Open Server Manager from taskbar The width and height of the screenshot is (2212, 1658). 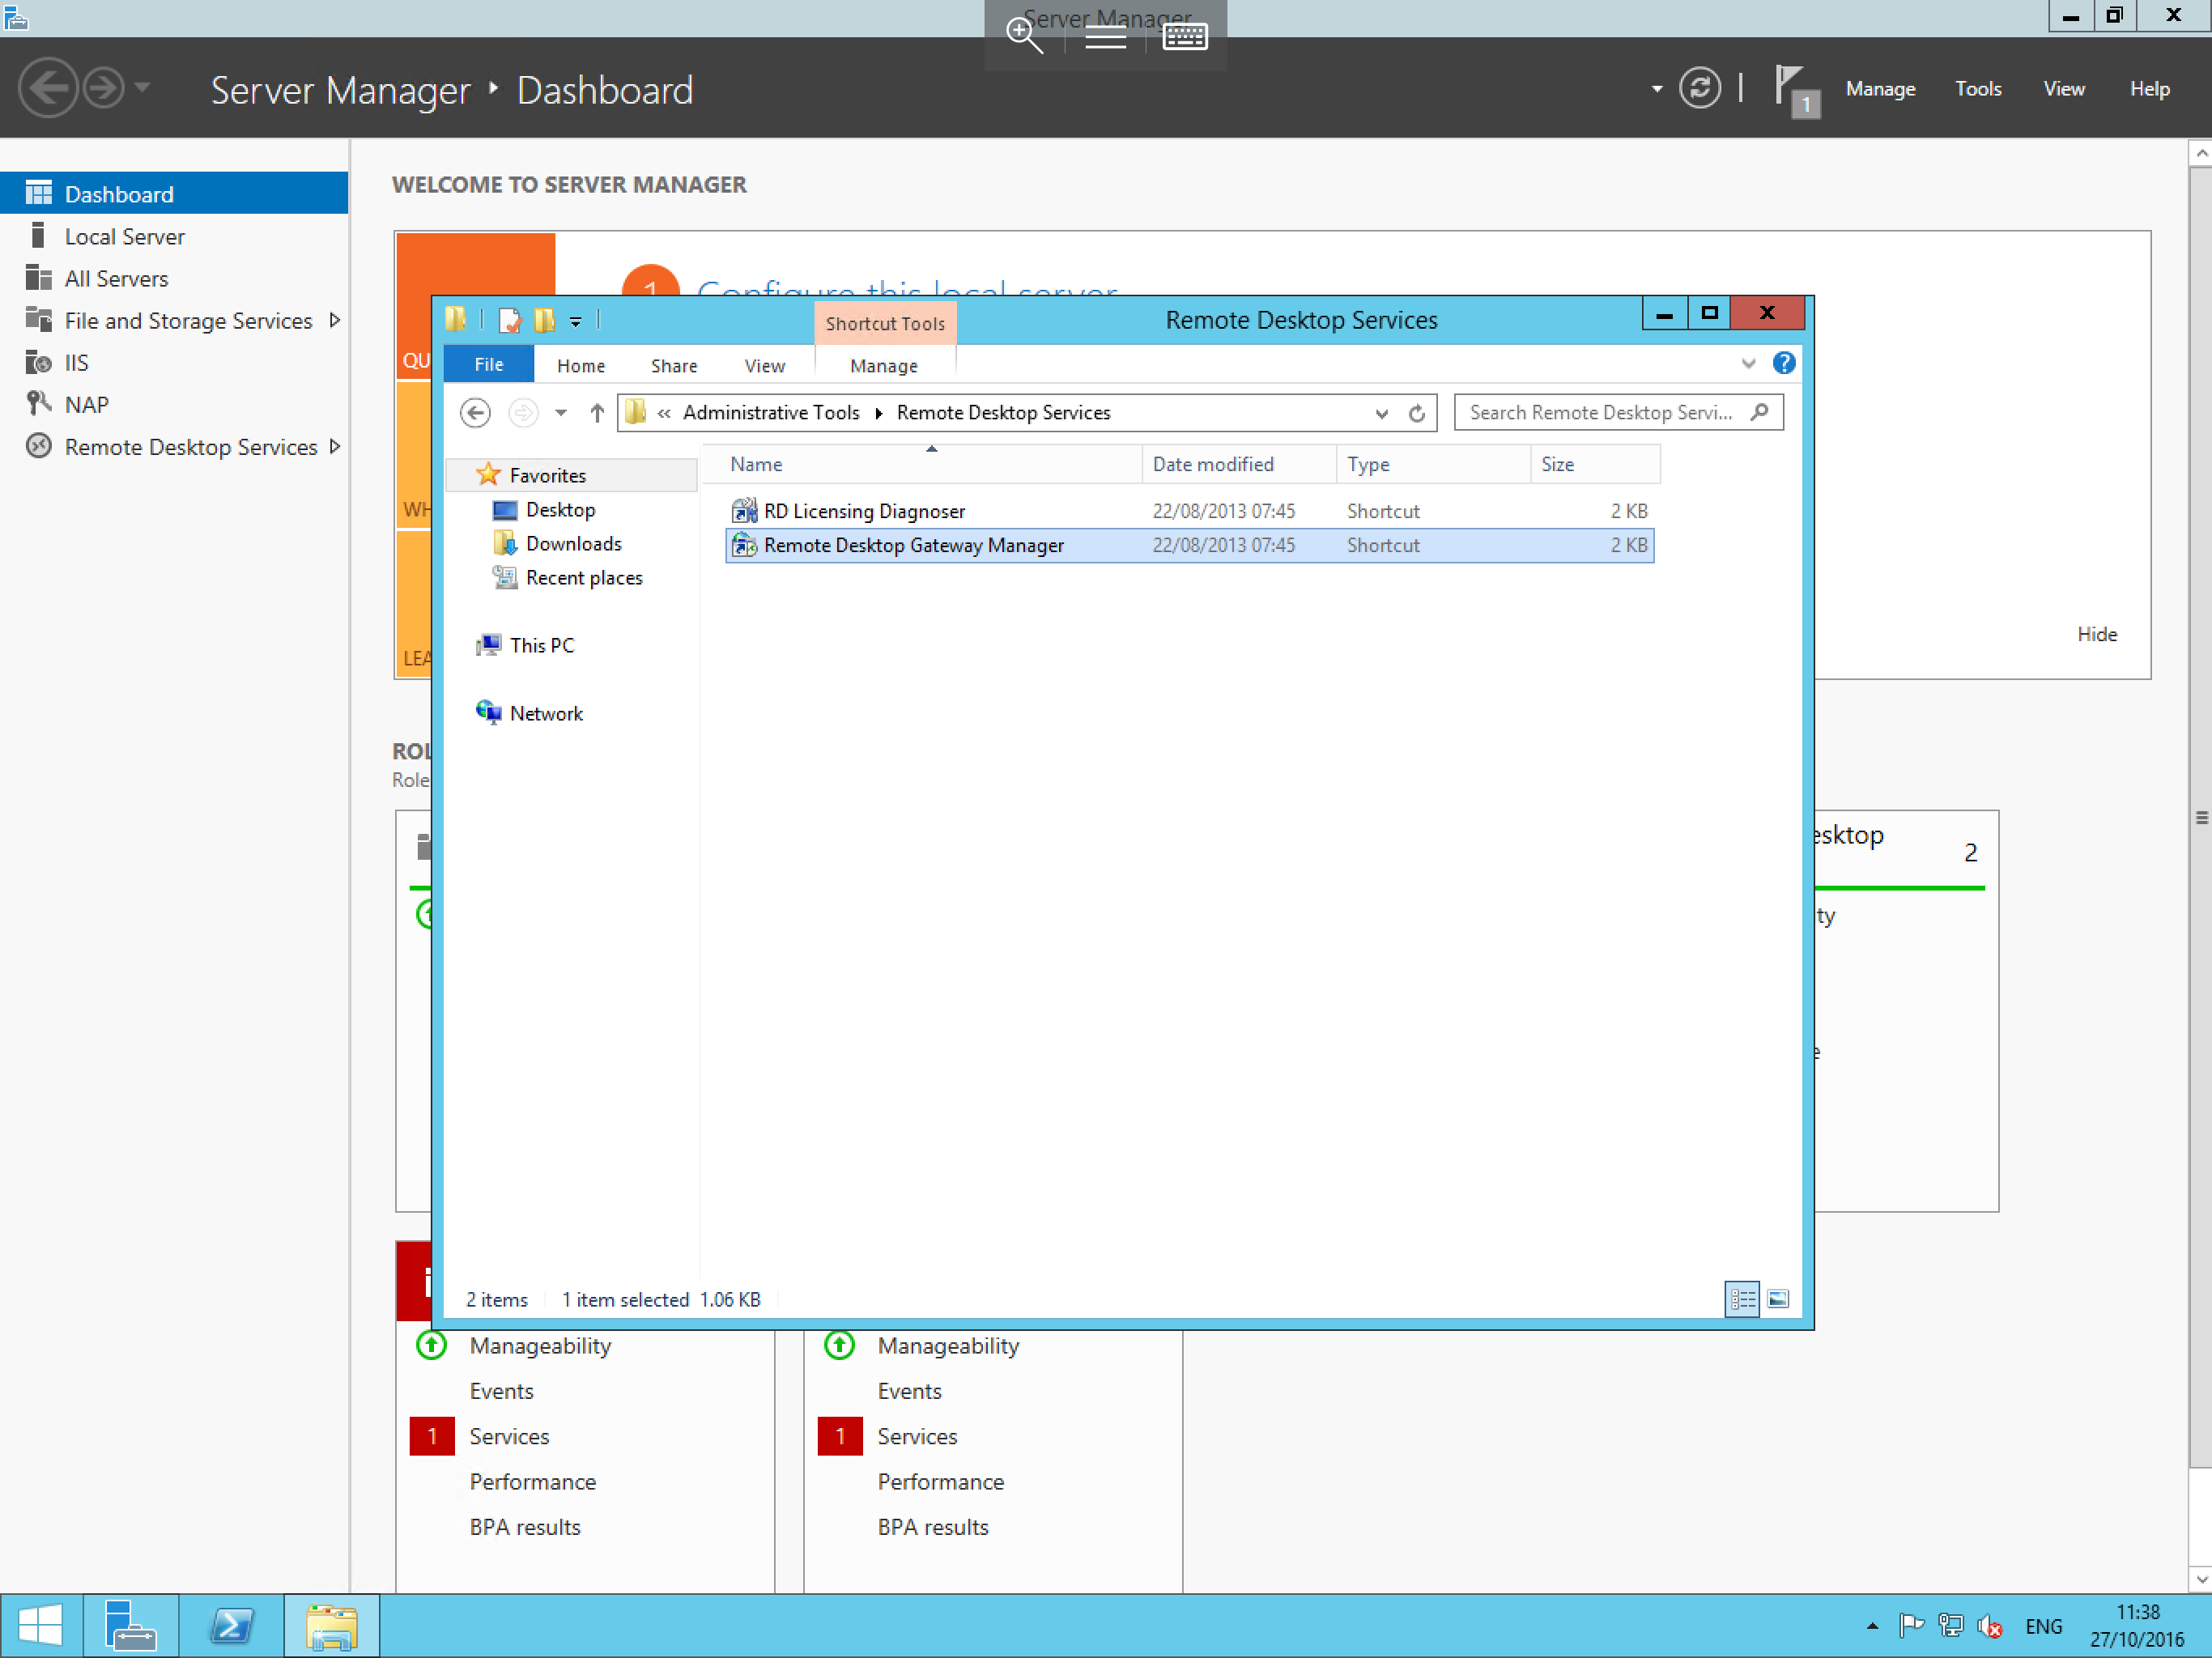130,1625
